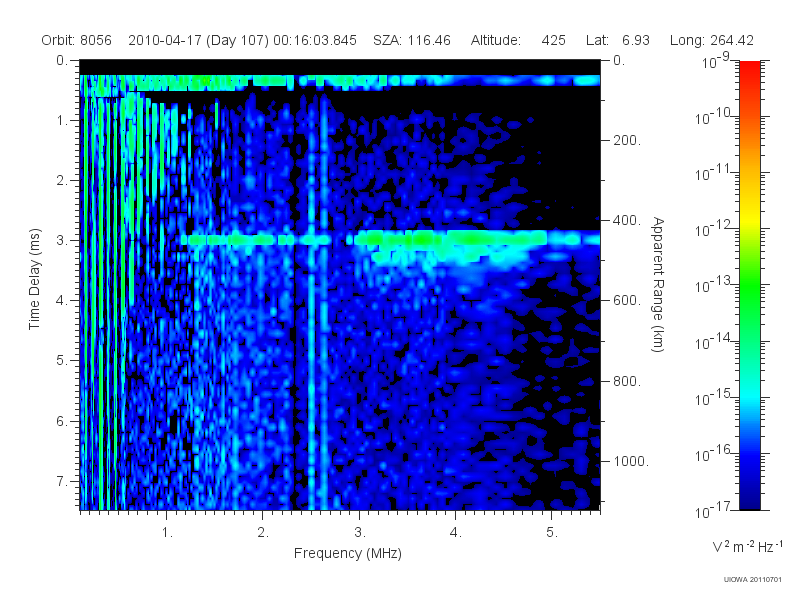The height and width of the screenshot is (600, 800).
Task: Click the '6.' time delay tick label
Action: (x=62, y=421)
